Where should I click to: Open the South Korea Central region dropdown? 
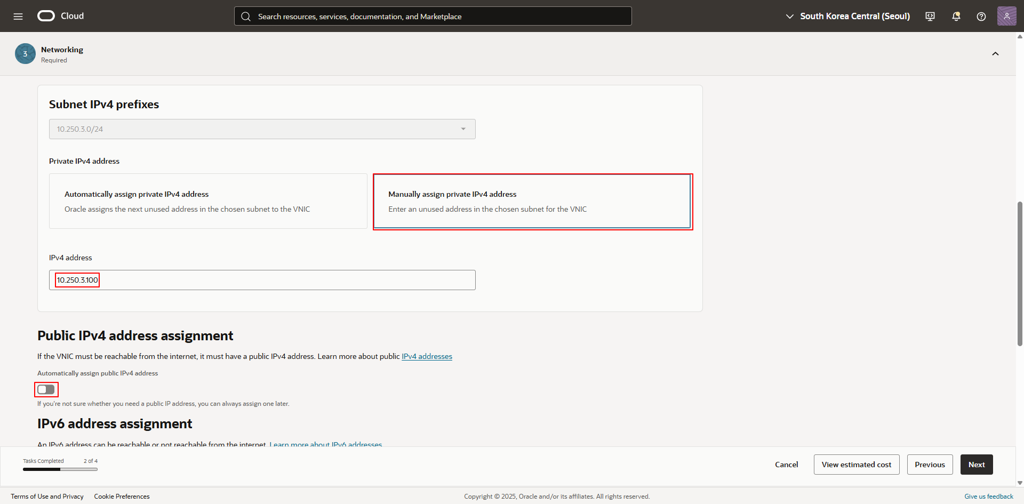(x=848, y=16)
